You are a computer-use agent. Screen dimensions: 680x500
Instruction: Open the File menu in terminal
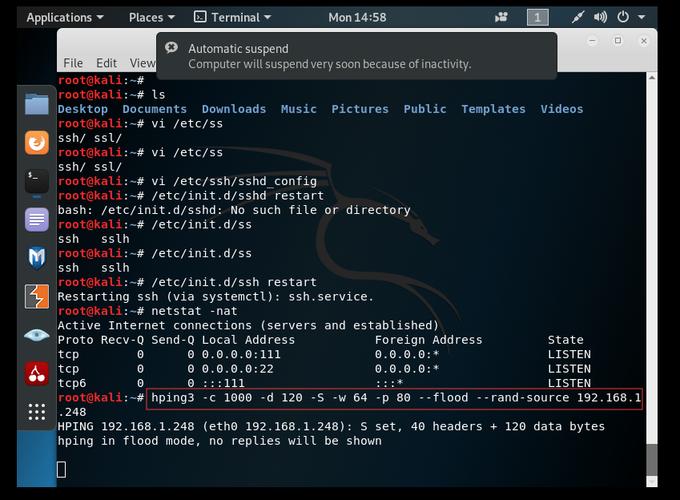(x=73, y=63)
